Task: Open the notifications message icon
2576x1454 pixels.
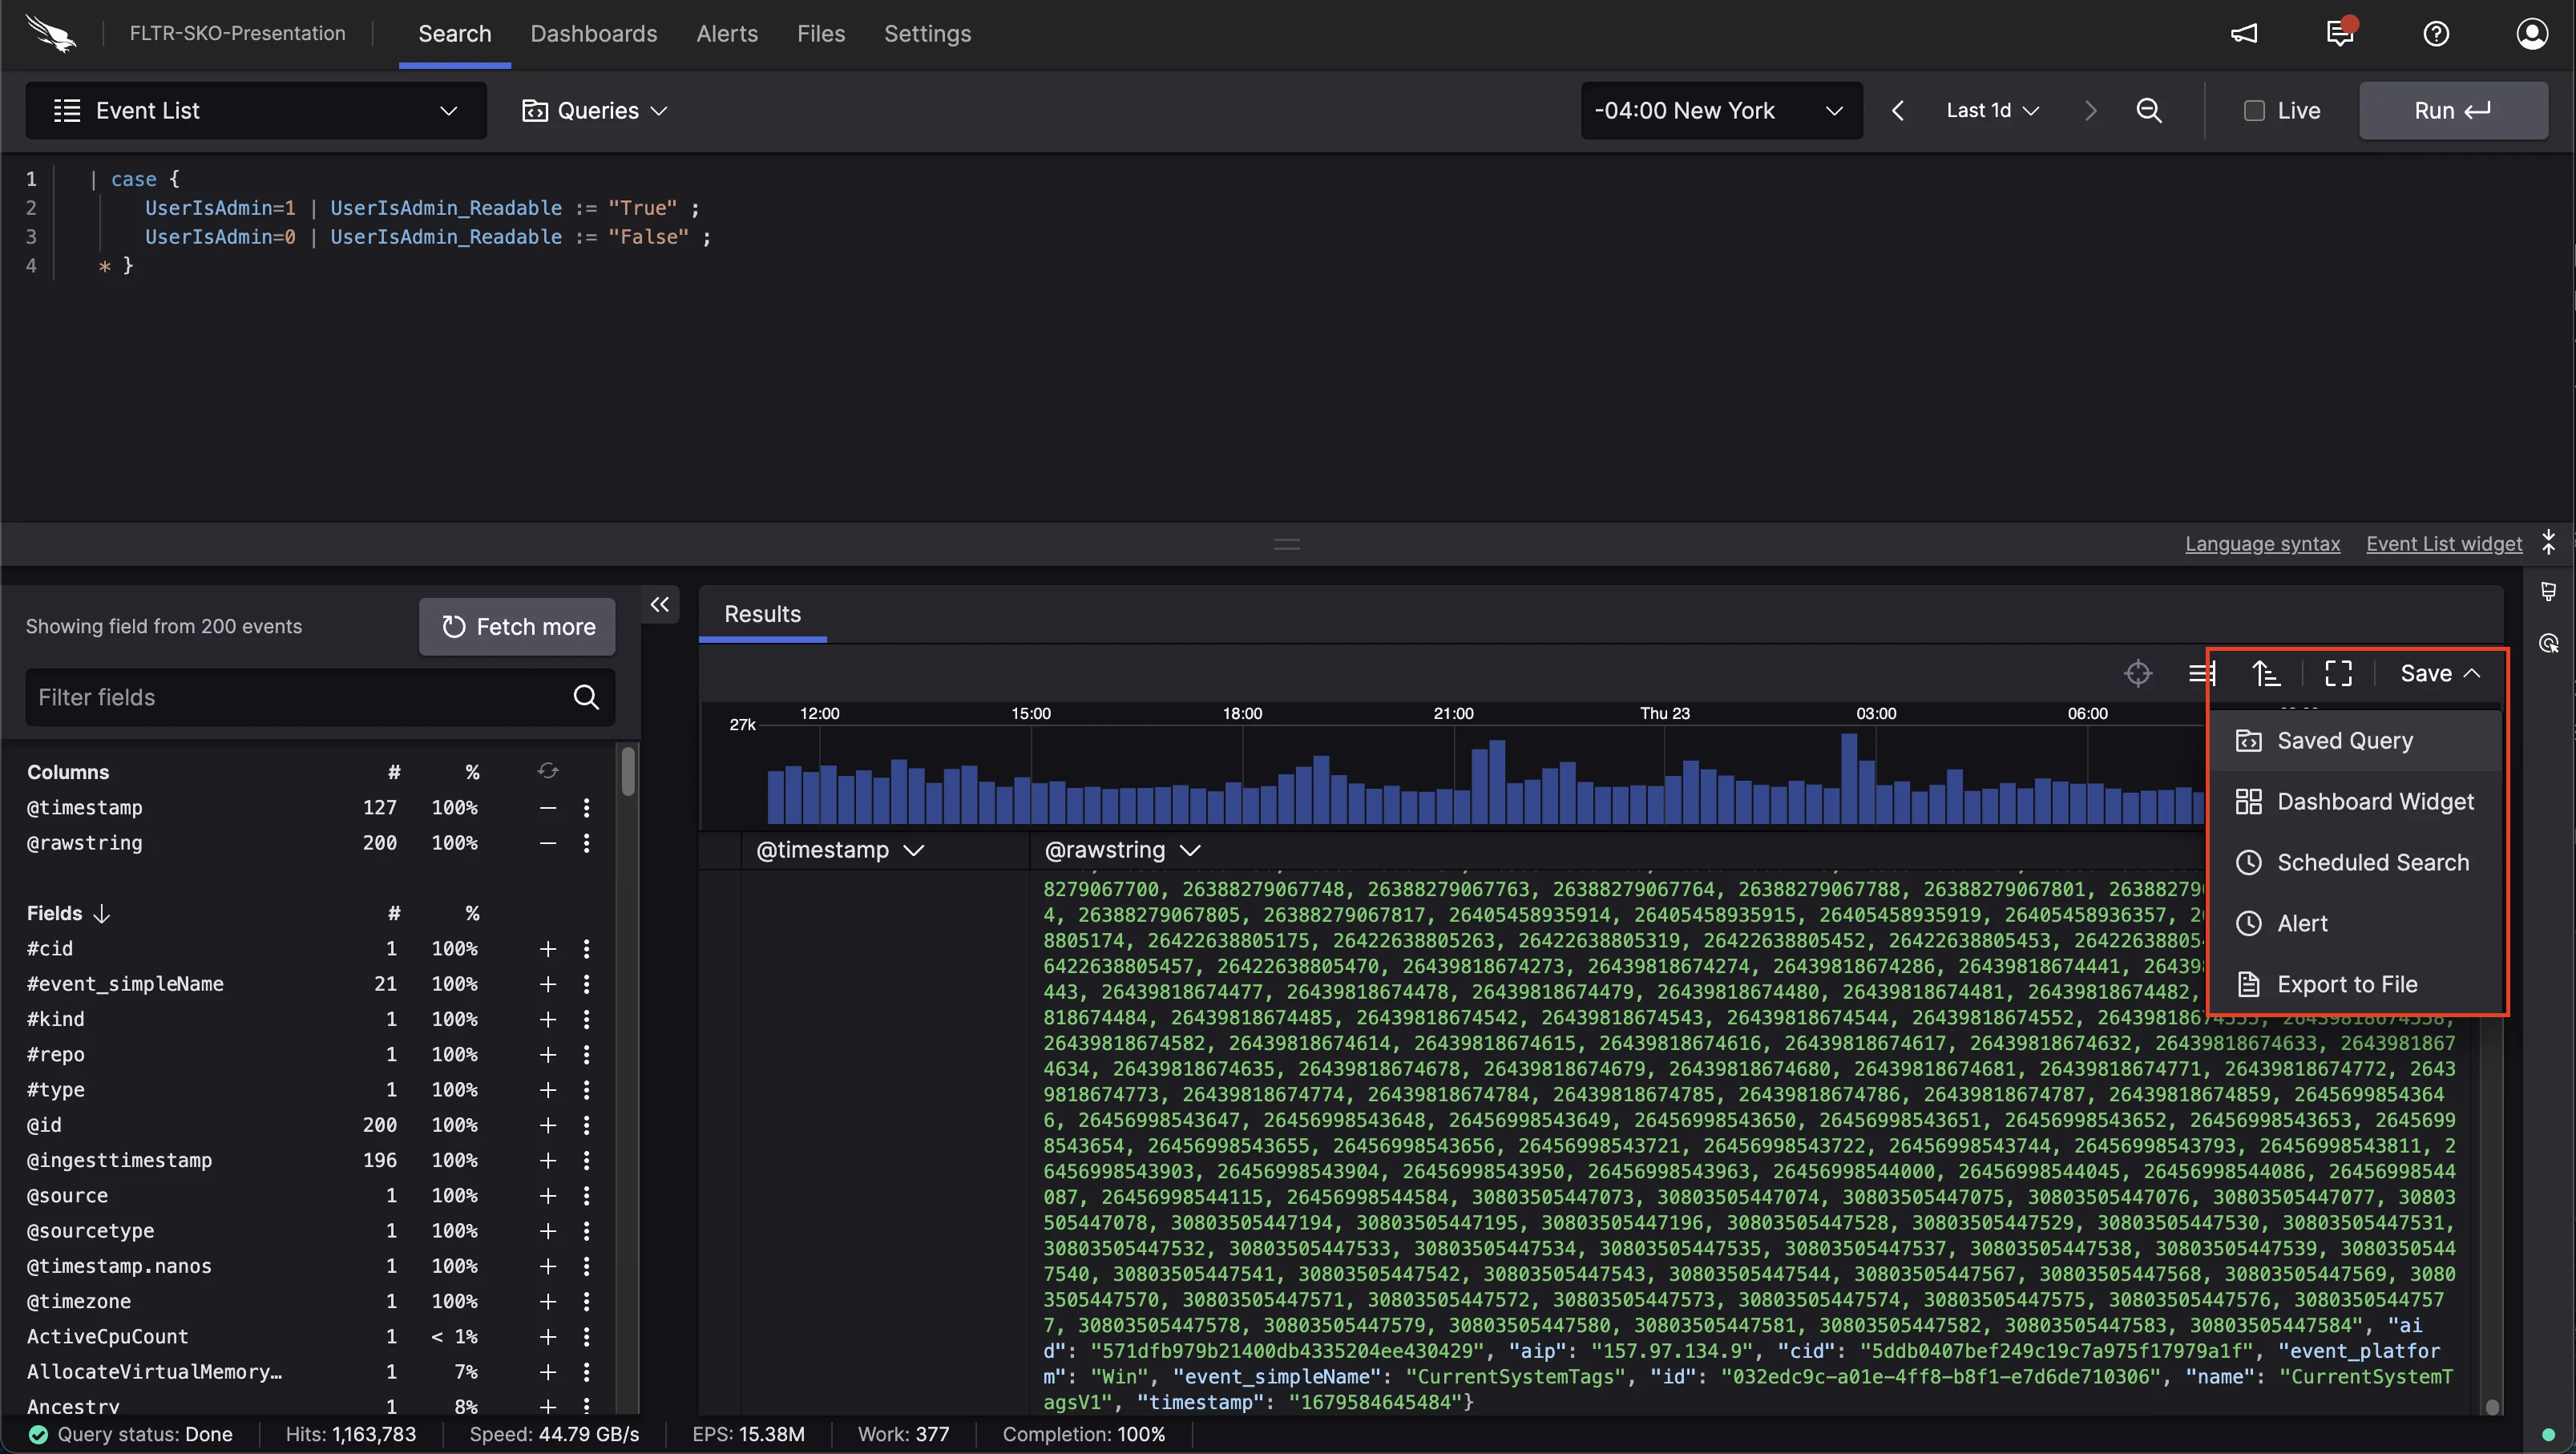Action: click(2340, 33)
